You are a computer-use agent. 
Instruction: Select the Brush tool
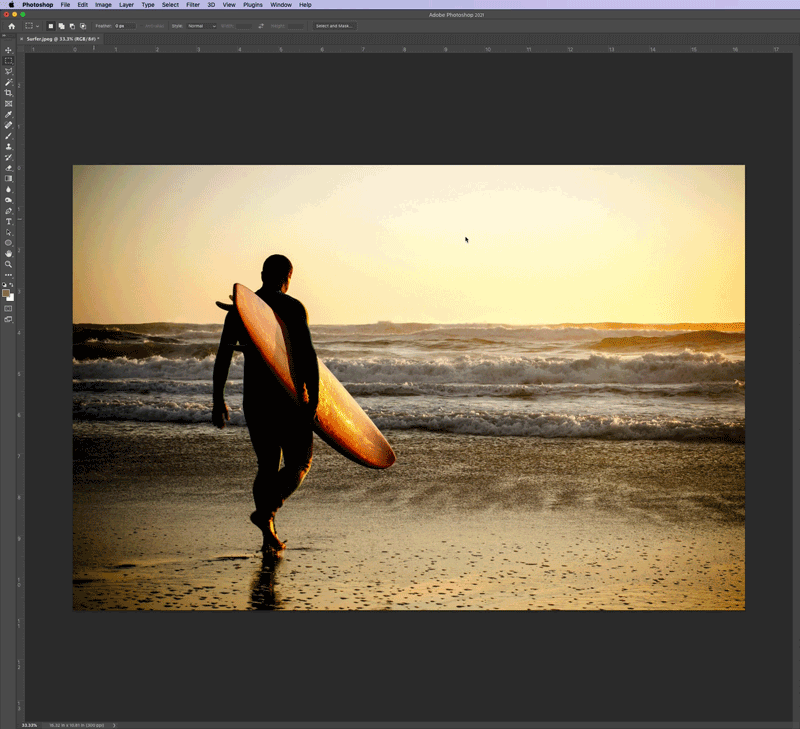[x=8, y=136]
